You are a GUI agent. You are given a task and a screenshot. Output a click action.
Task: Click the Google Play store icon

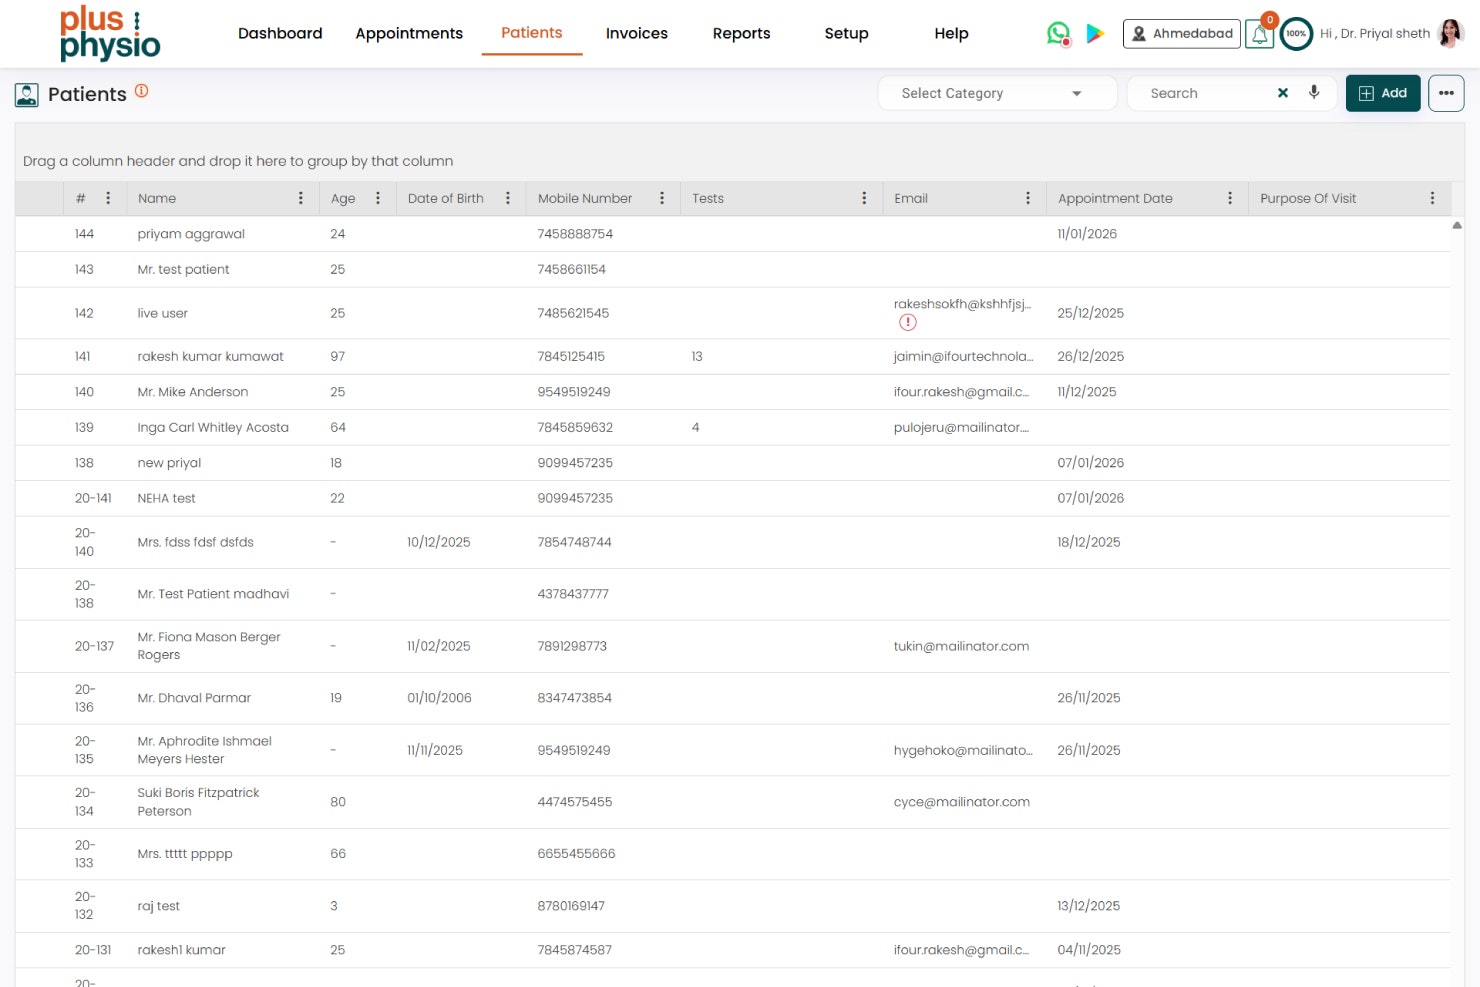coord(1095,33)
